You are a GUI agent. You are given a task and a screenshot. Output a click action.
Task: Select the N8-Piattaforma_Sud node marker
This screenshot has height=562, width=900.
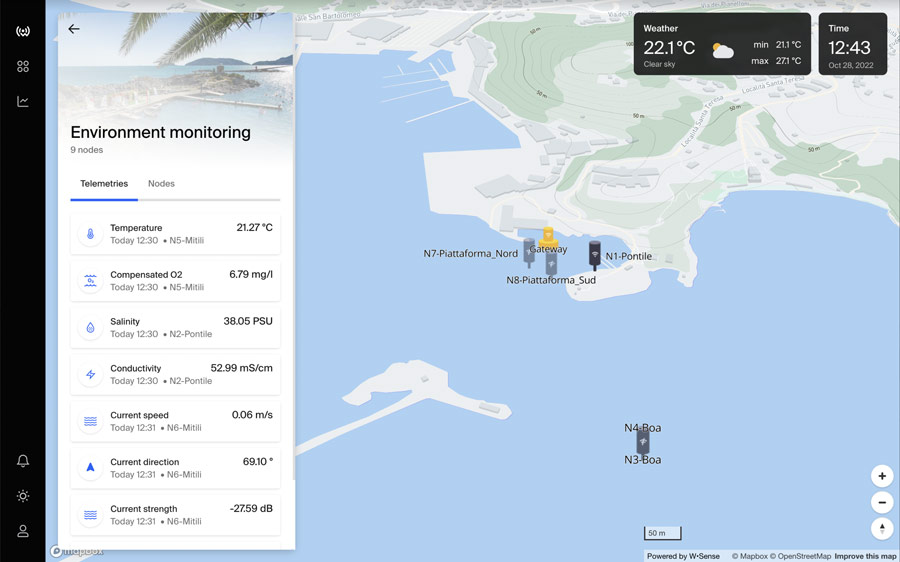pyautogui.click(x=551, y=263)
